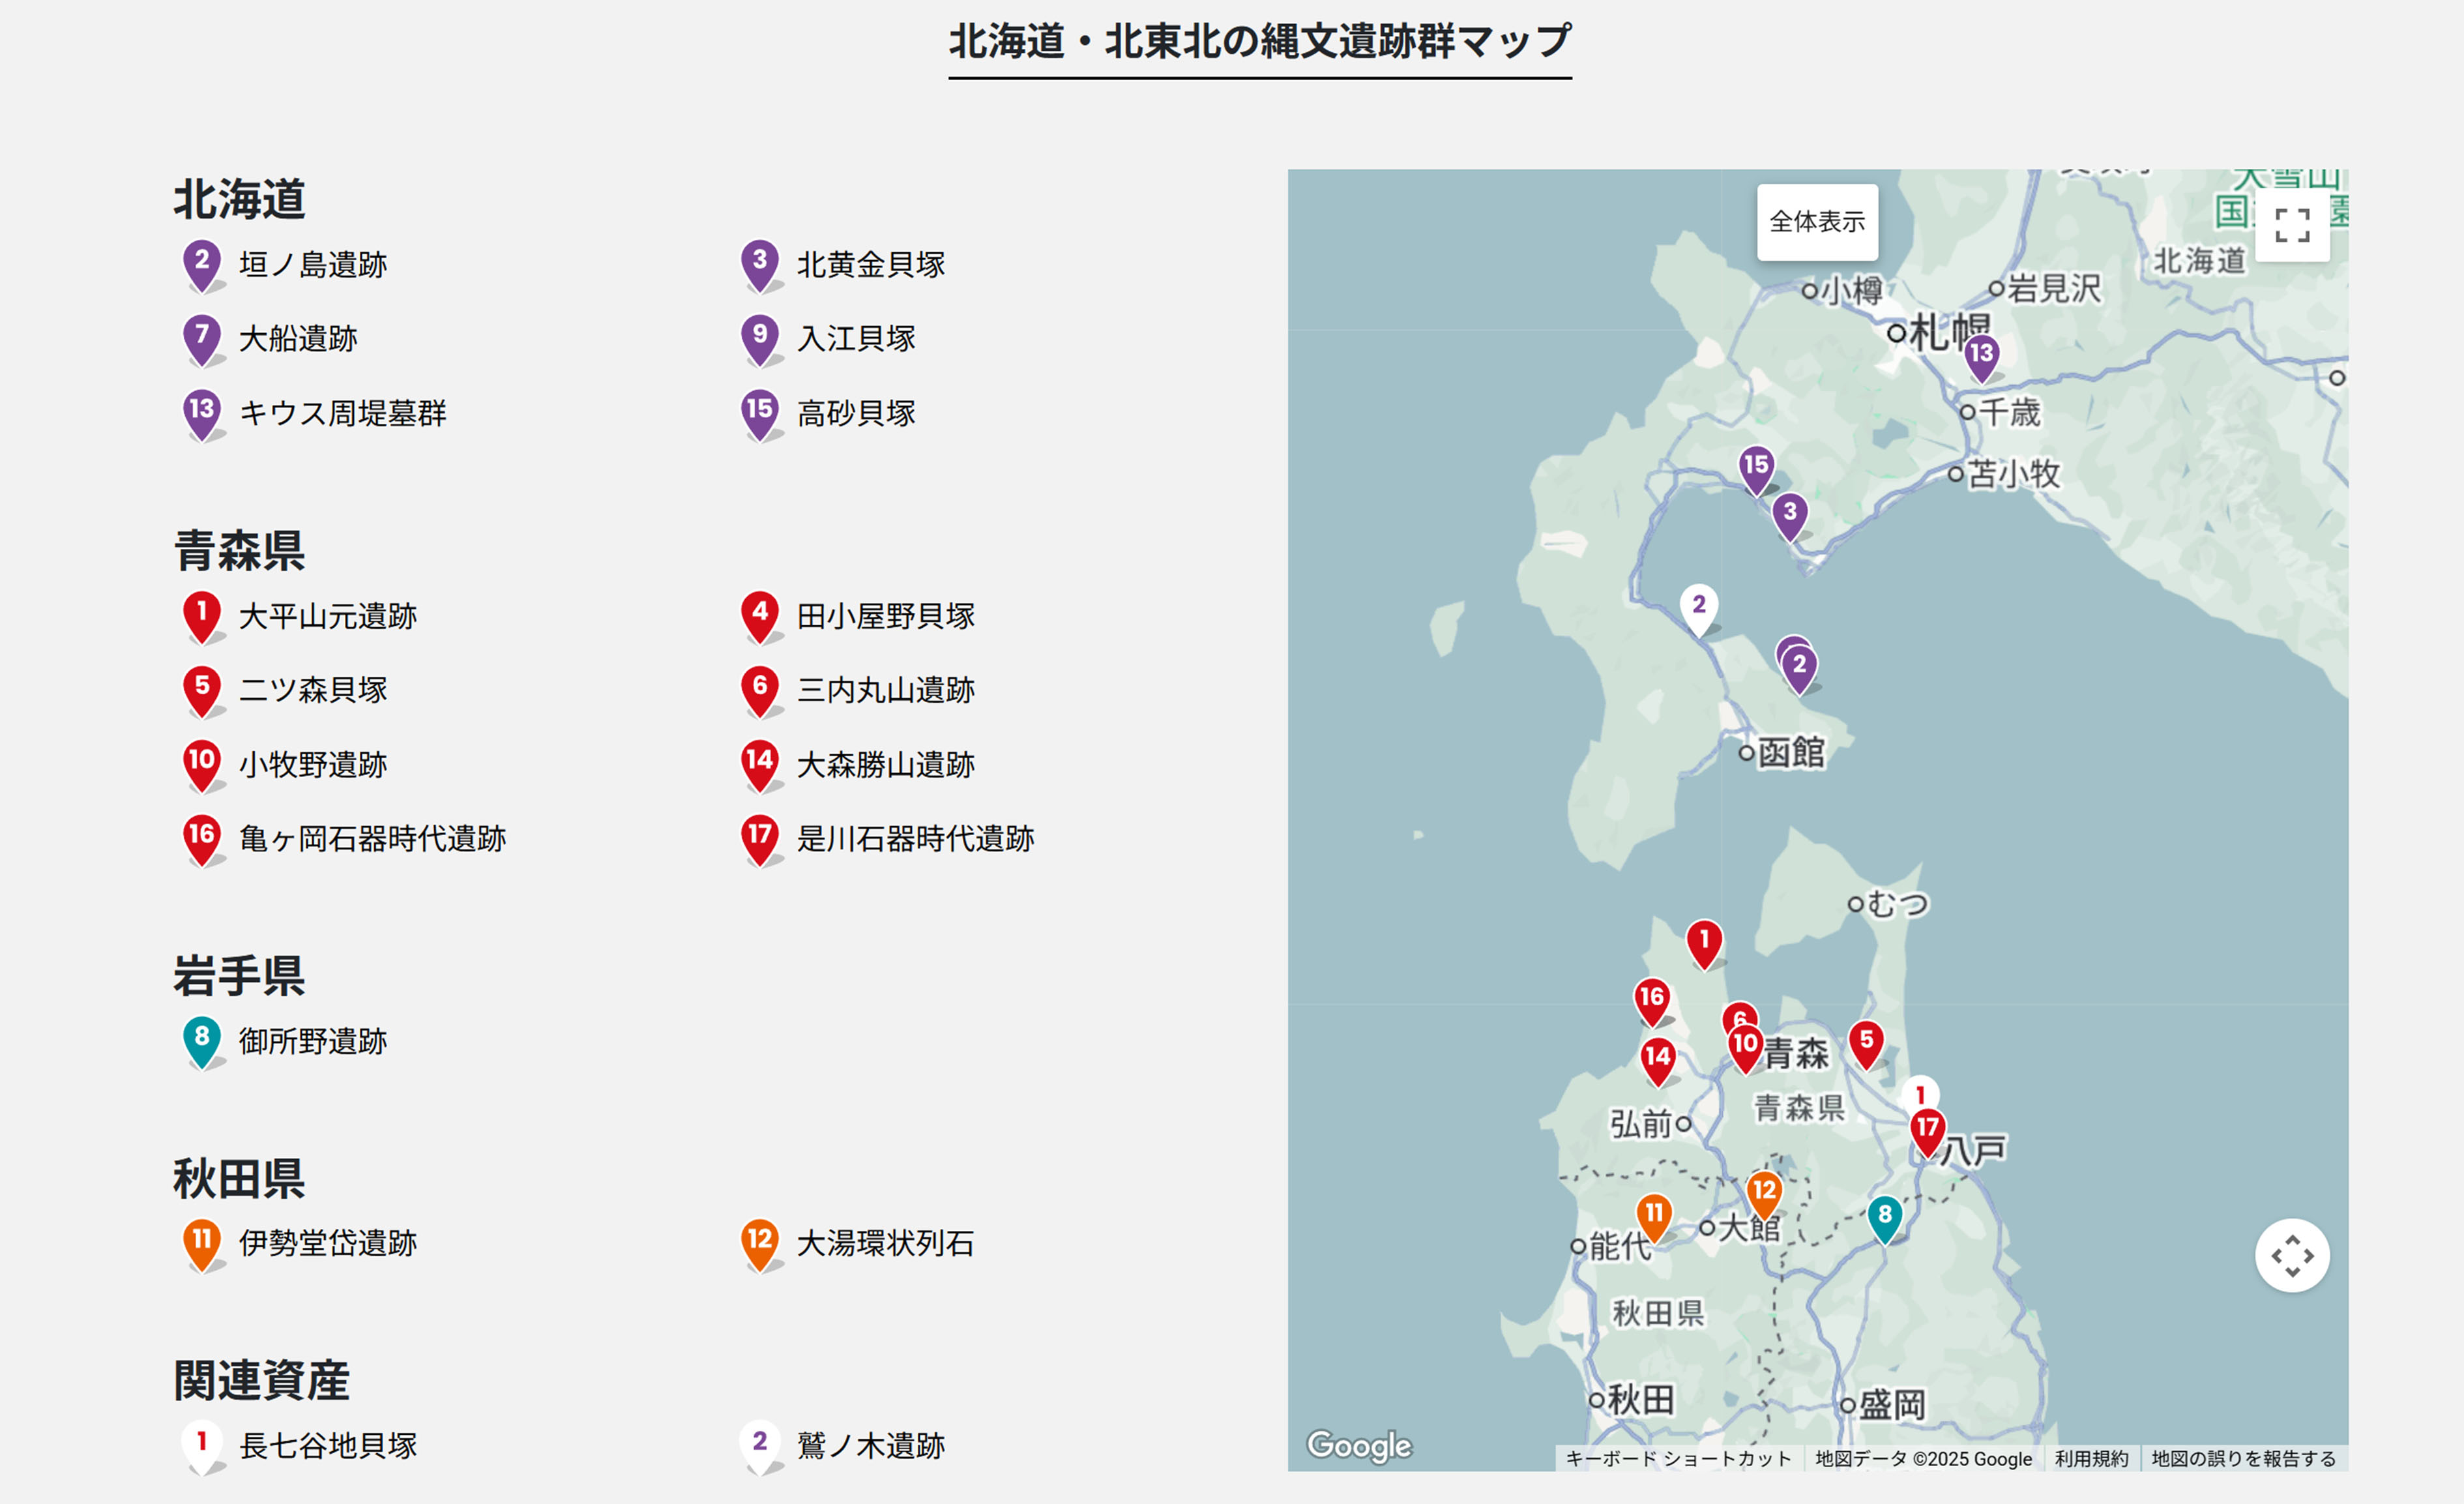Click purple map marker 15 on the map

click(x=1756, y=467)
